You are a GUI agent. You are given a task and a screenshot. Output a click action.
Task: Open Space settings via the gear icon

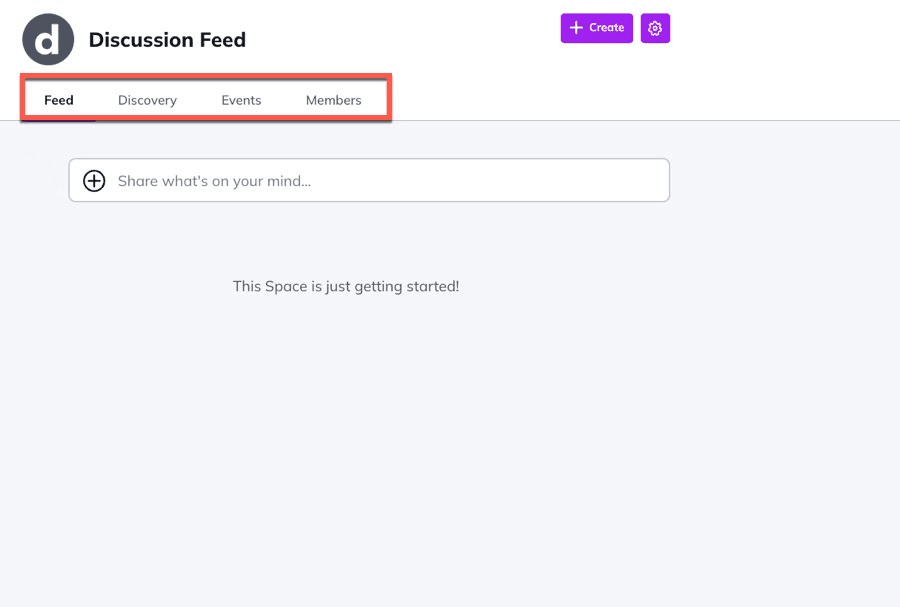click(x=655, y=28)
